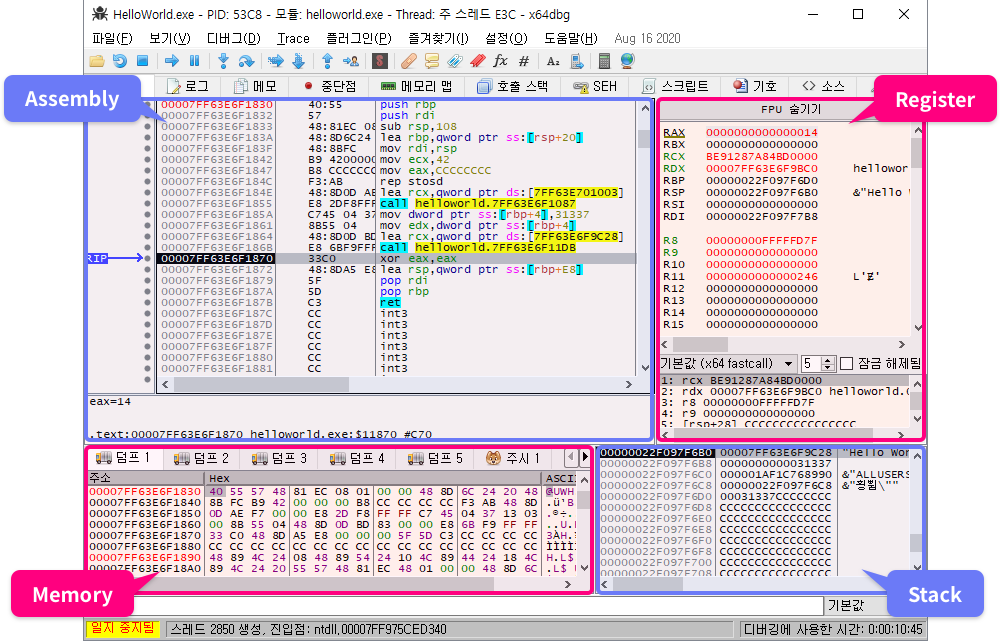This screenshot has height=642, width=1000.
Task: Pause execution with the pause icon
Action: point(194,62)
